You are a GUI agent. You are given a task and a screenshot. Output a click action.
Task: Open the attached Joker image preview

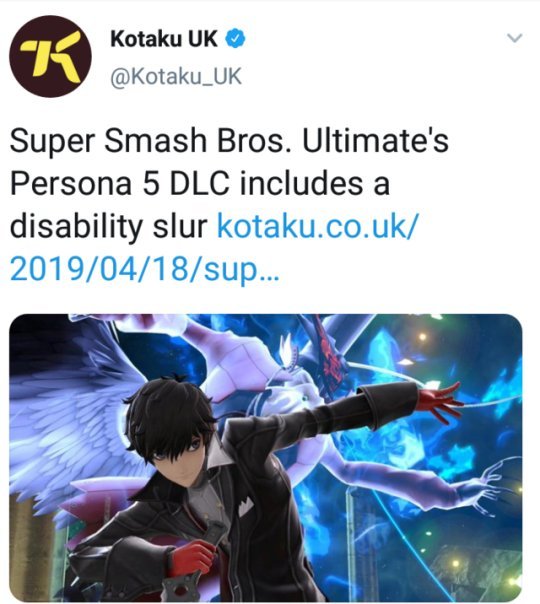pyautogui.click(x=266, y=457)
